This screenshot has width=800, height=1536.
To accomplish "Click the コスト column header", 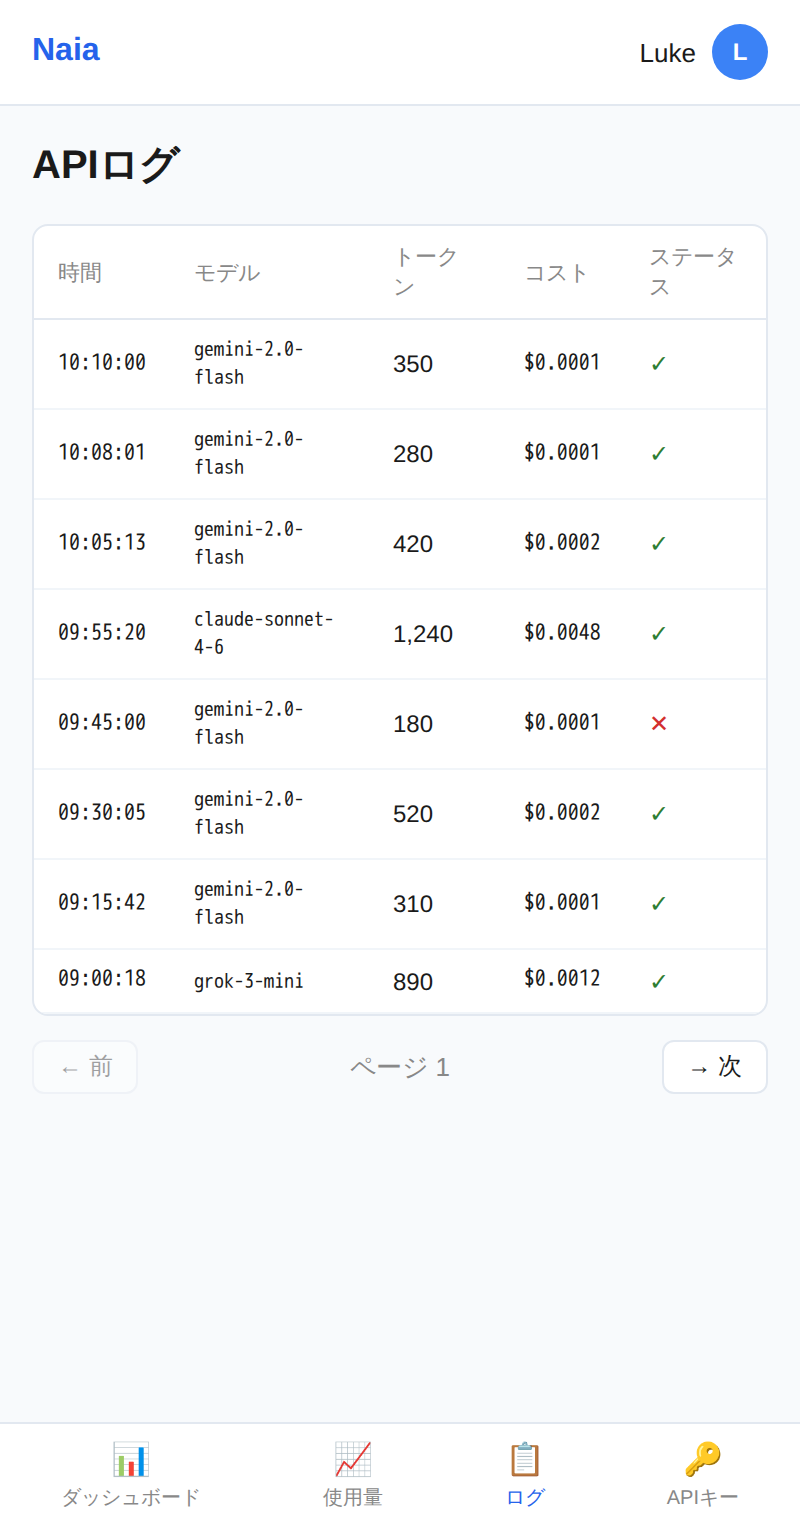I will pos(557,272).
